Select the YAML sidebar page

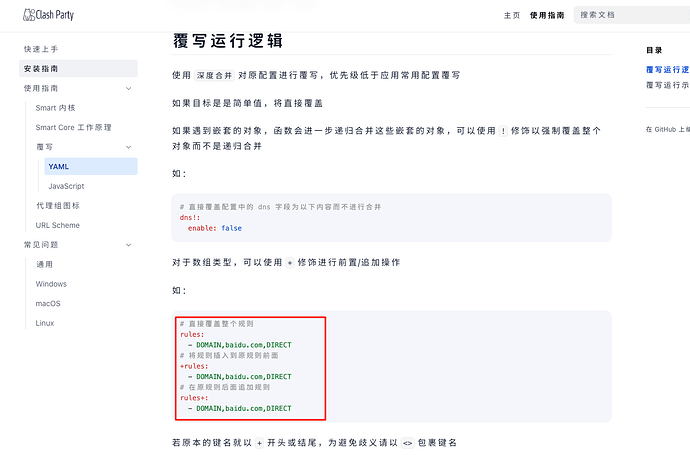pos(91,166)
